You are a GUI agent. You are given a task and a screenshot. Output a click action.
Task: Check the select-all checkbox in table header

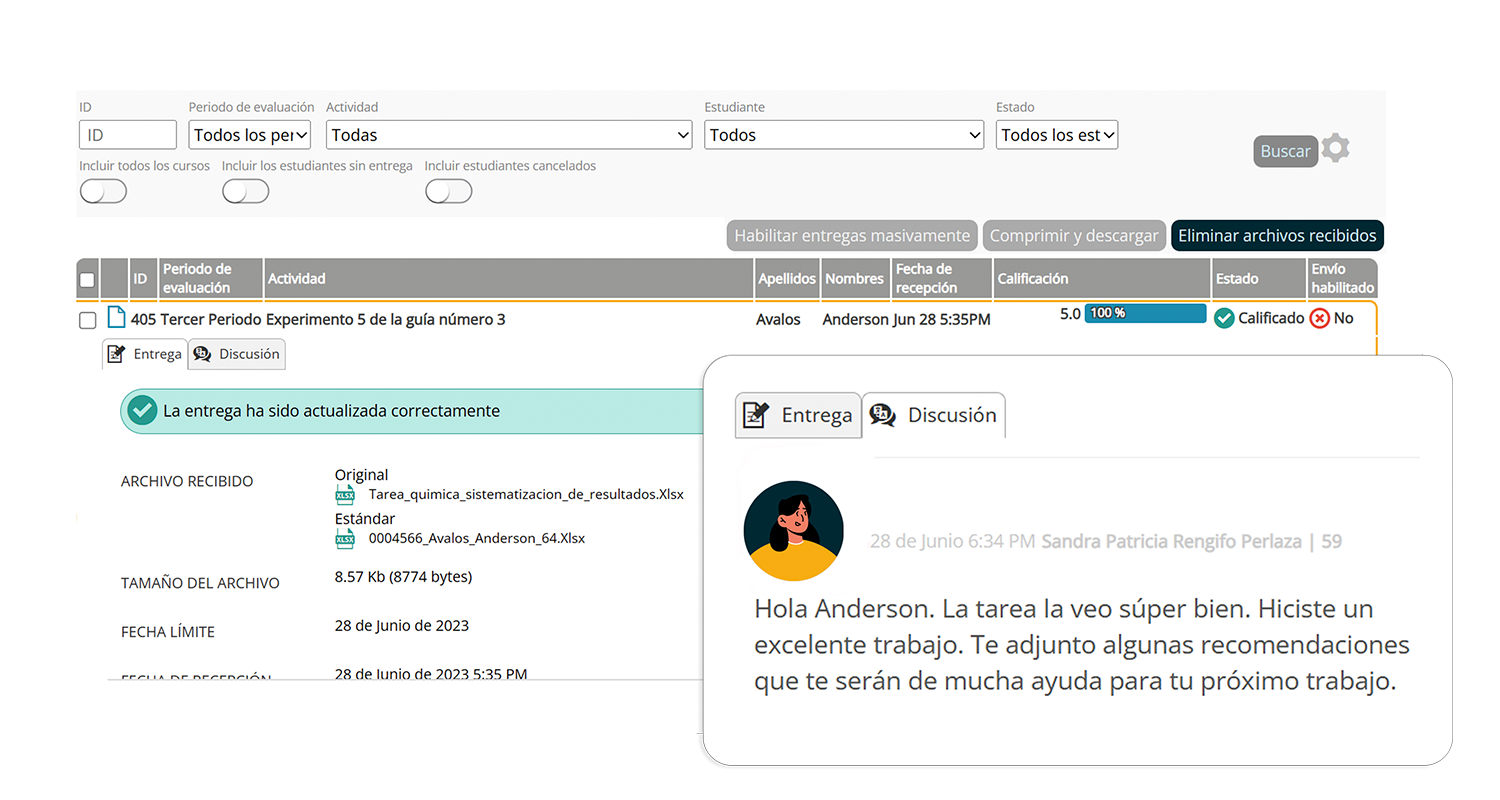point(87,279)
